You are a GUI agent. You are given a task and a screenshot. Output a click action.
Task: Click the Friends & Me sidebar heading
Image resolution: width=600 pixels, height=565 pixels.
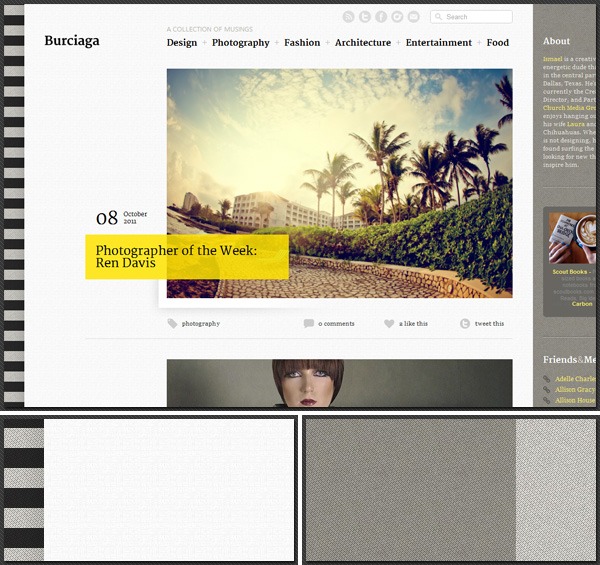pos(569,360)
